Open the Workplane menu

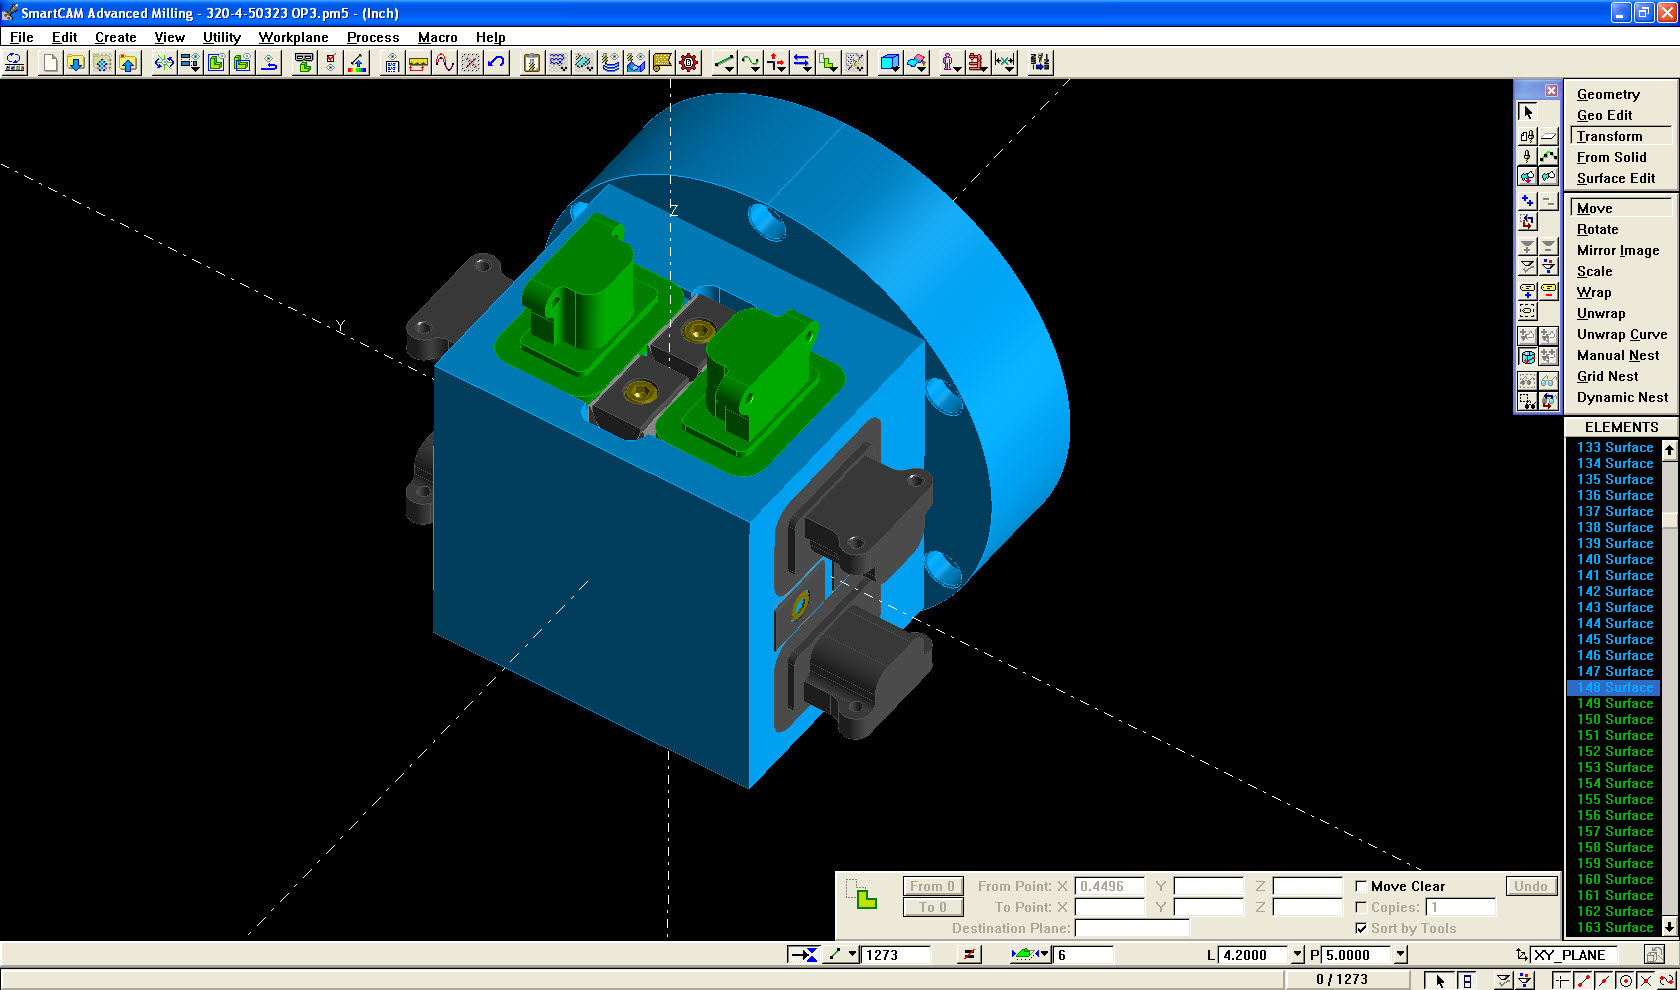point(293,37)
